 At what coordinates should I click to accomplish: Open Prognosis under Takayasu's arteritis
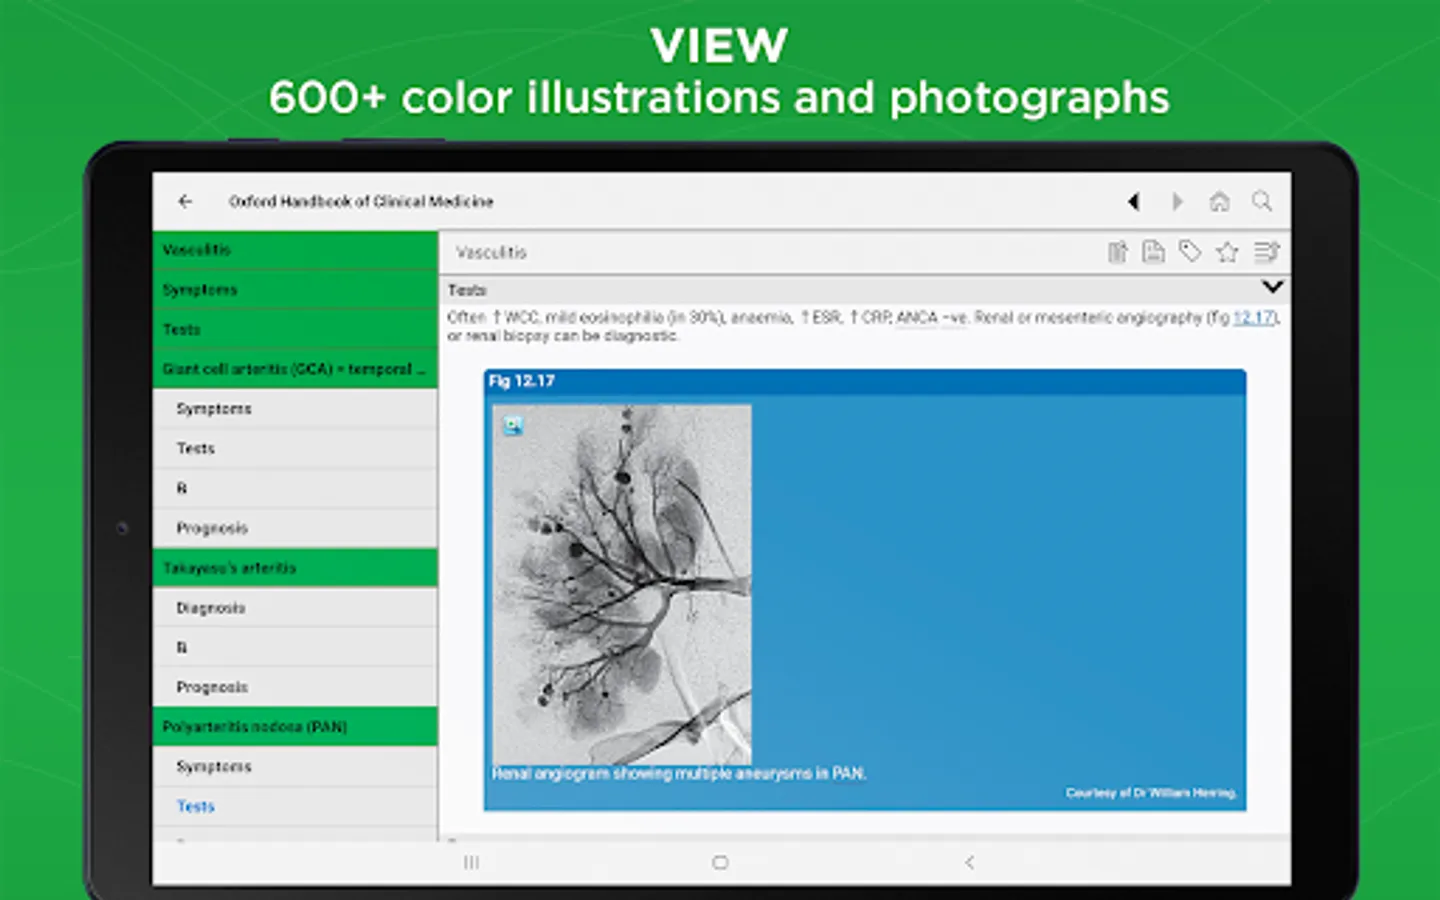295,687
